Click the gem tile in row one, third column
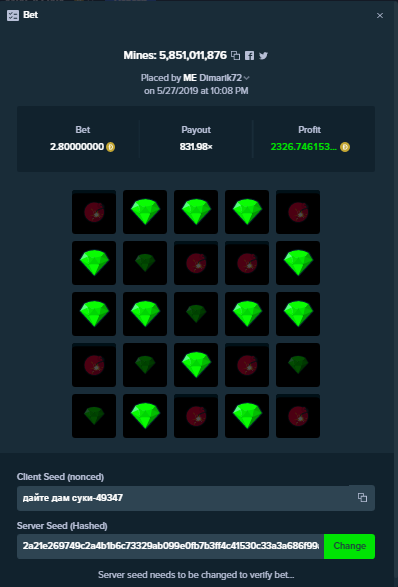The height and width of the screenshot is (587, 398). point(196,212)
